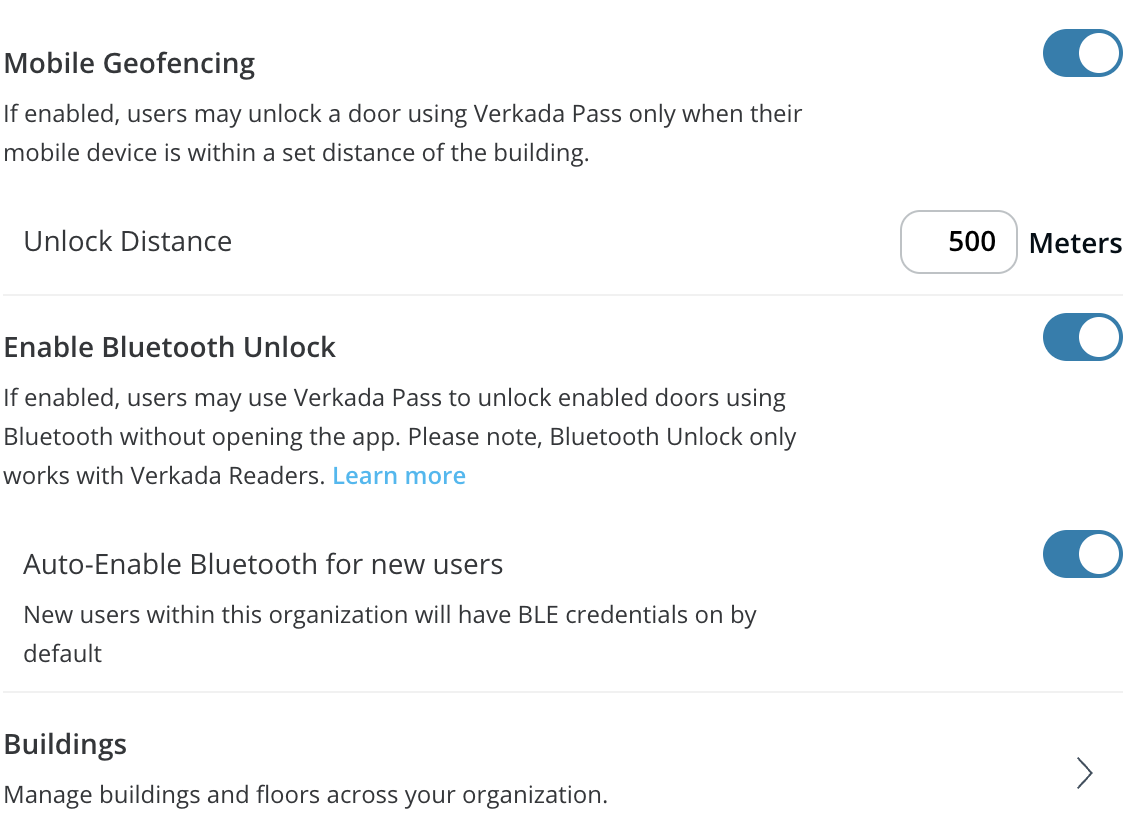Image resolution: width=1148 pixels, height=830 pixels.
Task: Click "New users within this organization" description
Action: pyautogui.click(x=390, y=614)
